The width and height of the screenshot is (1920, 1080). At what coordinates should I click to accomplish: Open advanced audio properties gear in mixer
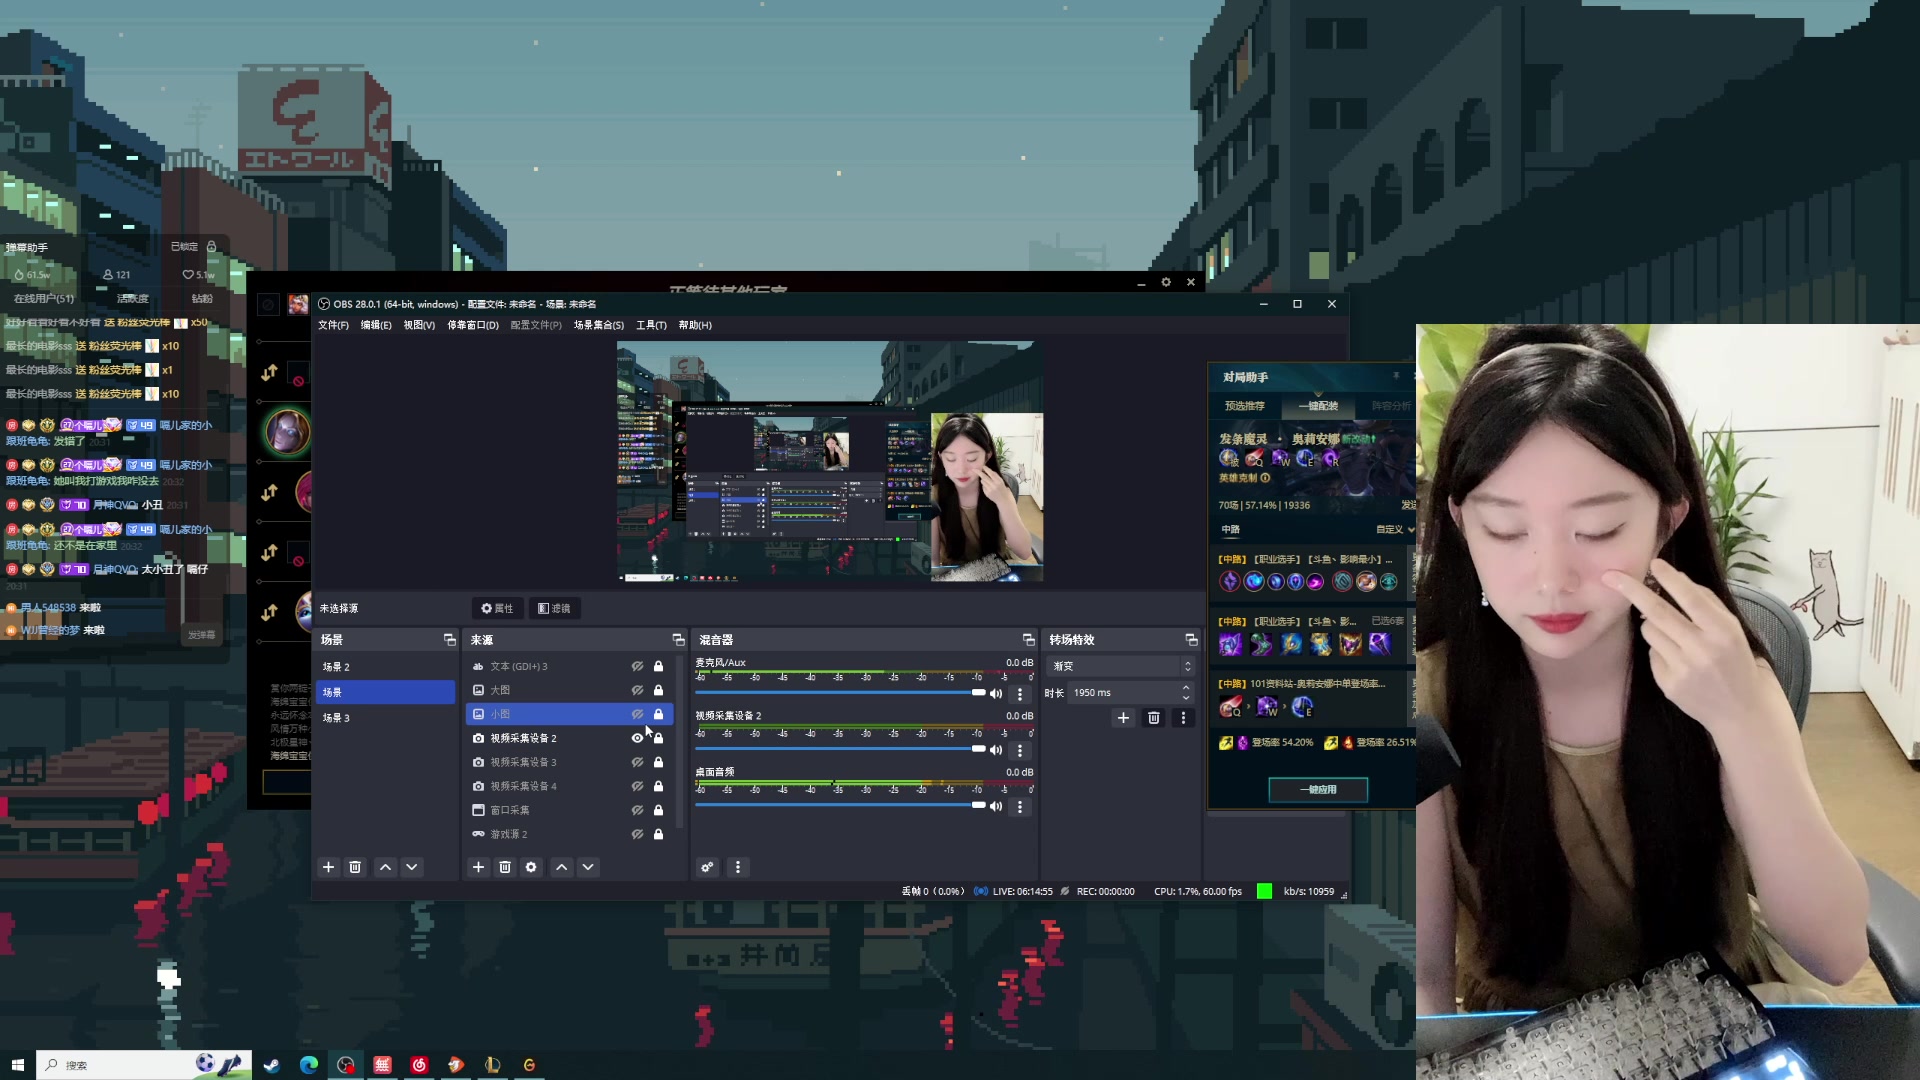[x=707, y=867]
